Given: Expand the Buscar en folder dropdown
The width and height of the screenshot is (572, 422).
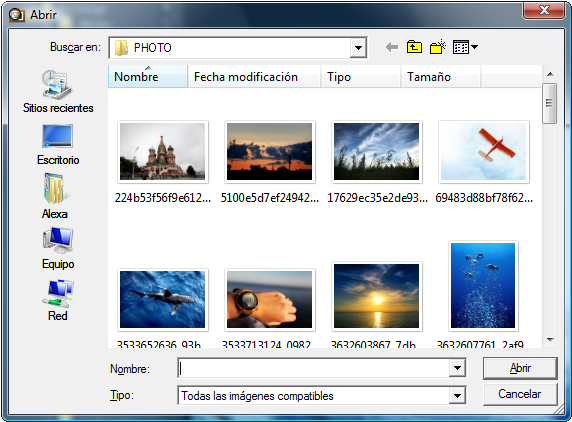Looking at the screenshot, I should point(358,48).
